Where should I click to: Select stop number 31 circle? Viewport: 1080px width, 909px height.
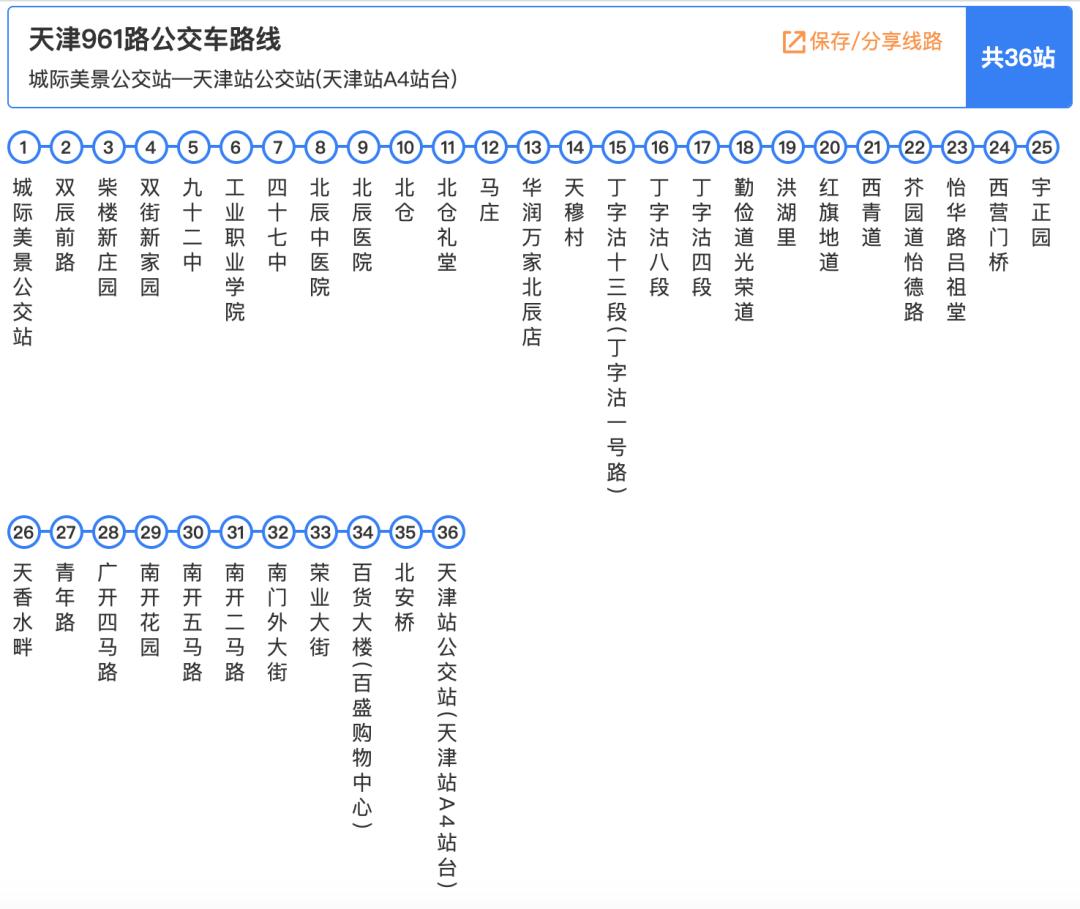click(x=236, y=532)
